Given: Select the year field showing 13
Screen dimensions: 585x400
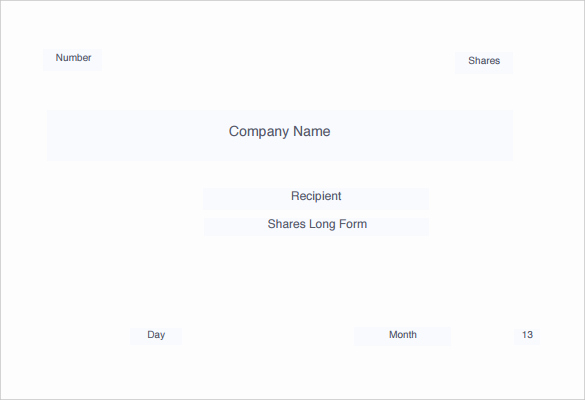Looking at the screenshot, I should [x=527, y=336].
